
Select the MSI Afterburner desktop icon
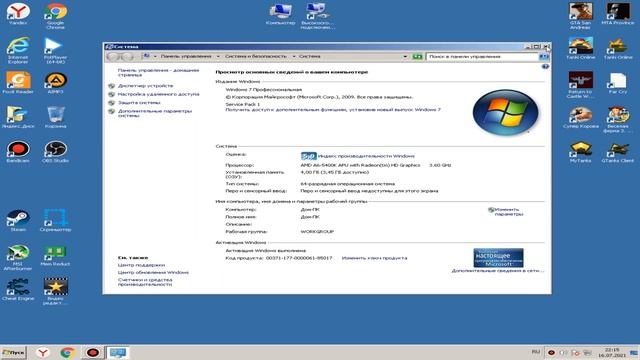click(18, 258)
